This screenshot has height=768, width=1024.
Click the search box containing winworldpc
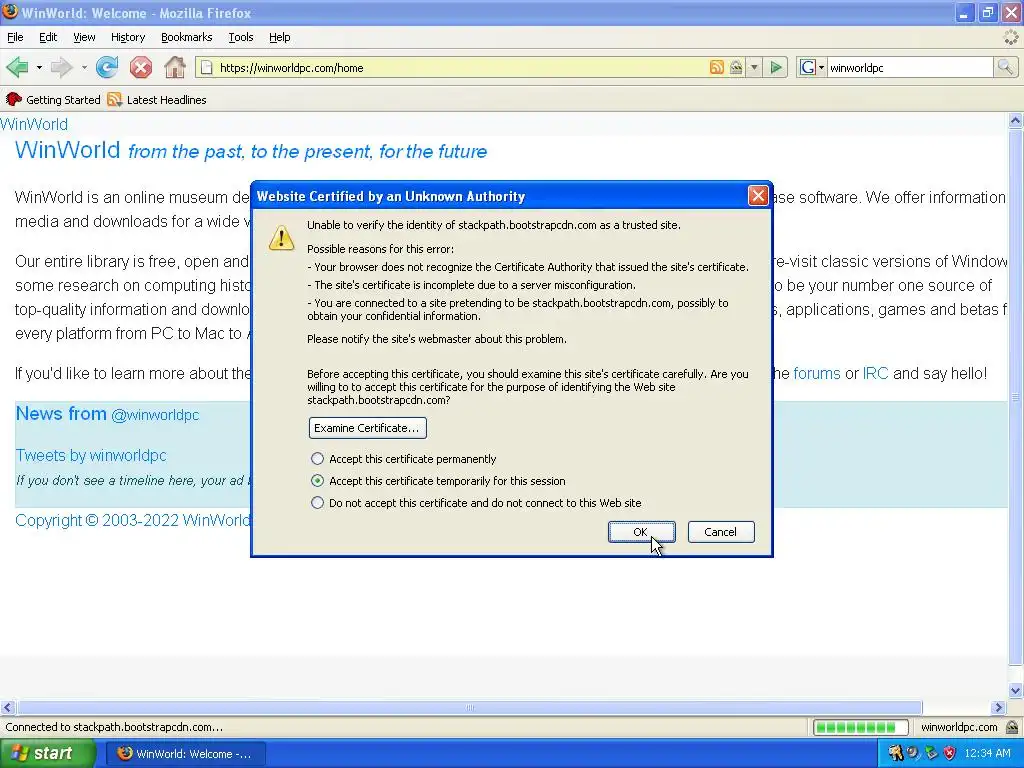(910, 67)
